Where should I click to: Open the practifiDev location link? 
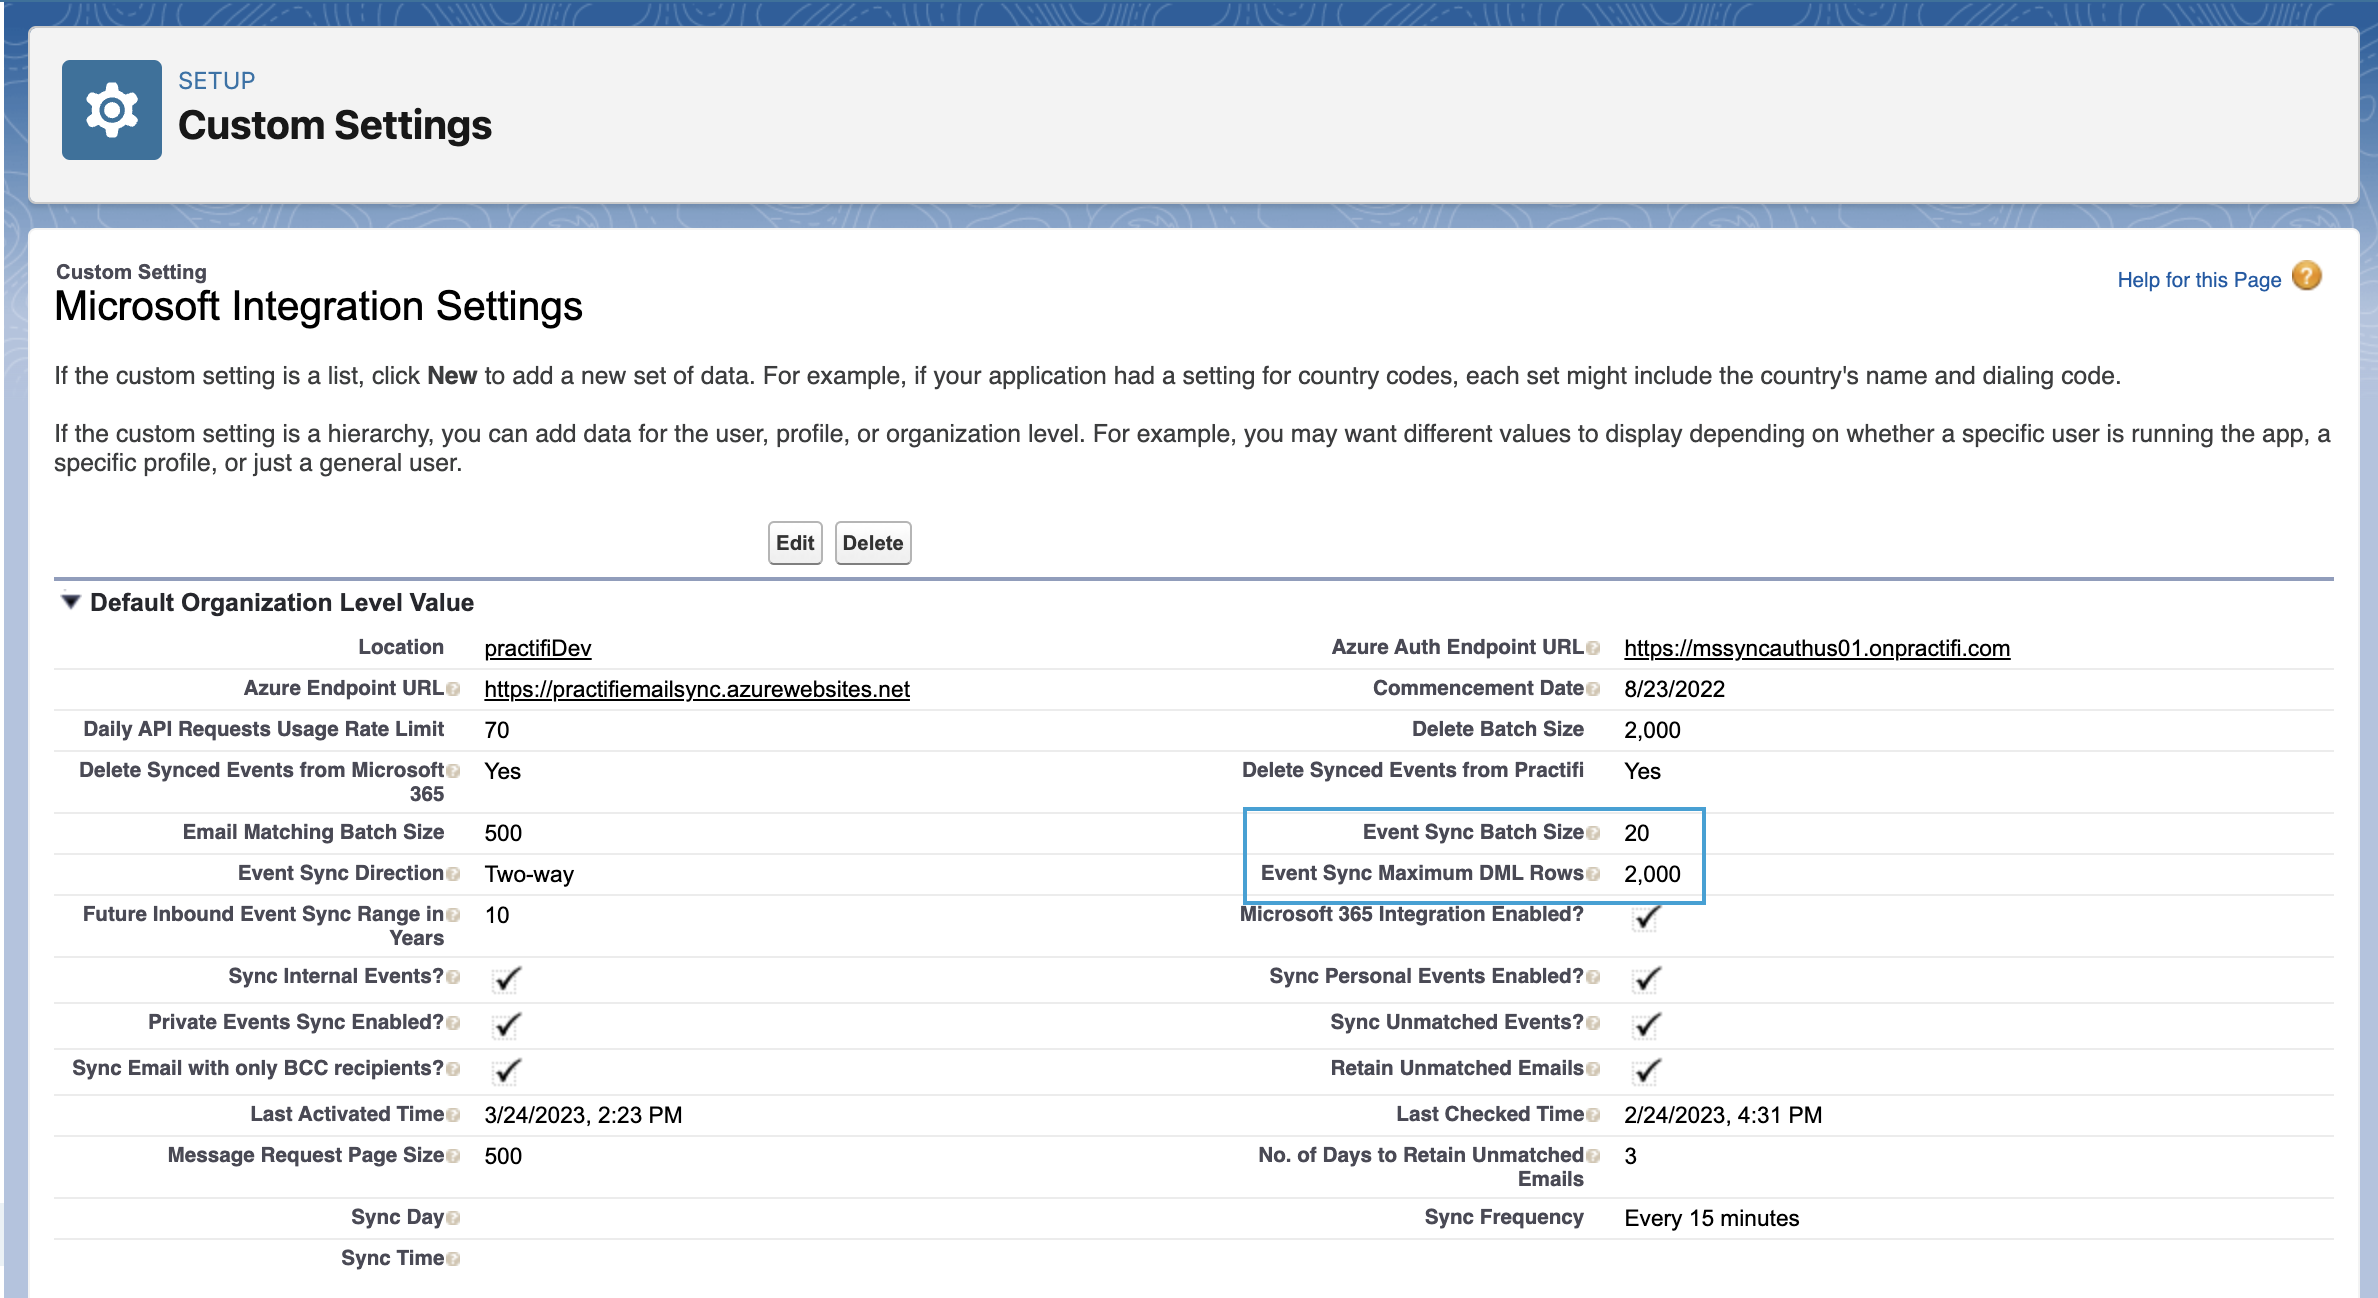pyautogui.click(x=537, y=647)
